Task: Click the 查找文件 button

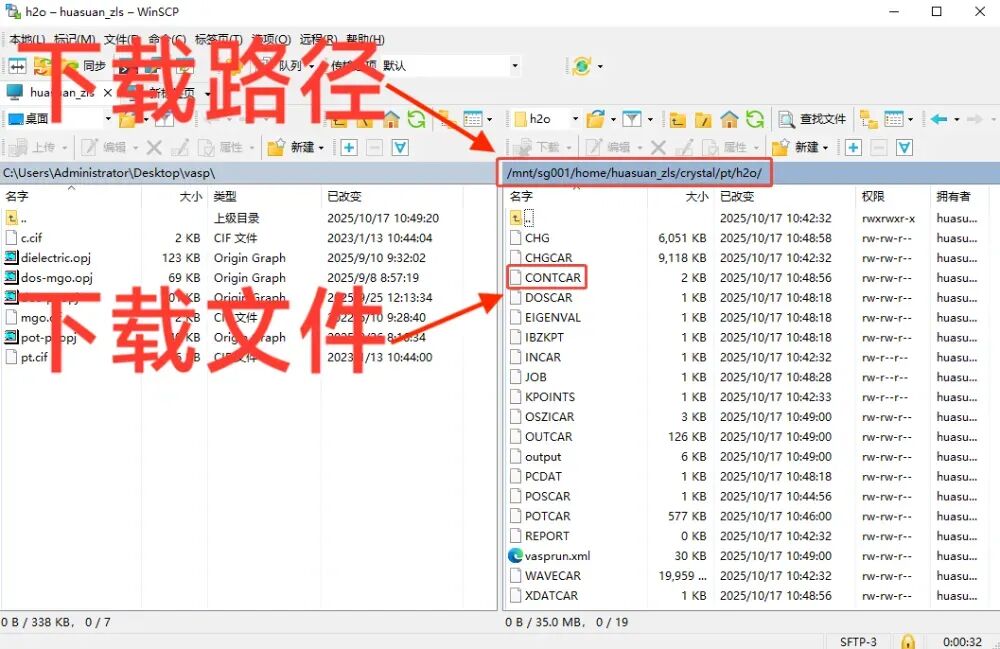Action: (x=813, y=119)
